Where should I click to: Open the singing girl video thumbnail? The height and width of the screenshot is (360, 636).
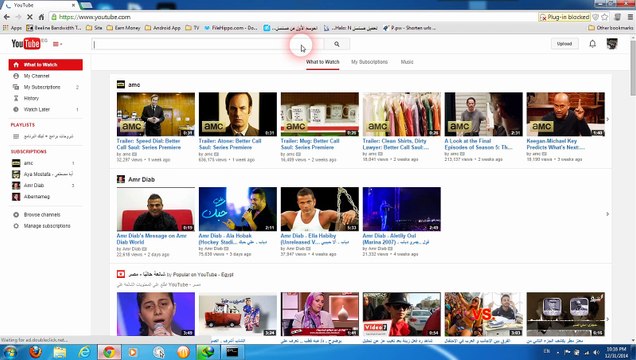[x=156, y=314]
